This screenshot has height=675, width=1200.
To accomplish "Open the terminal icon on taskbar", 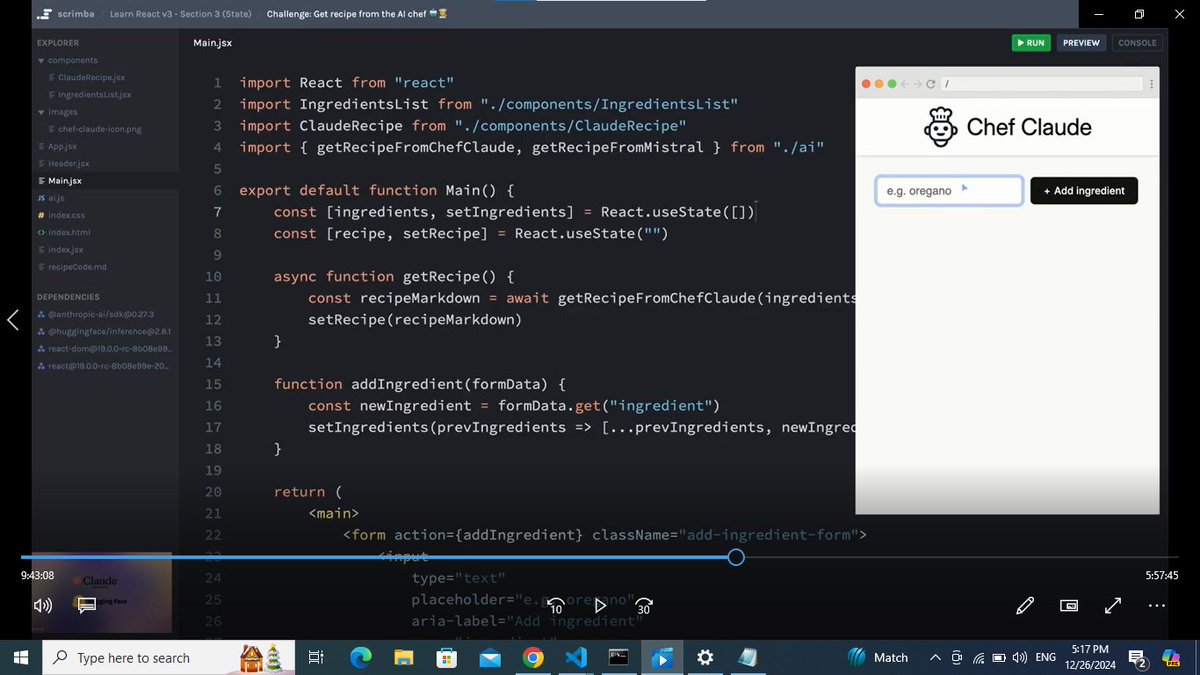I will click(619, 657).
